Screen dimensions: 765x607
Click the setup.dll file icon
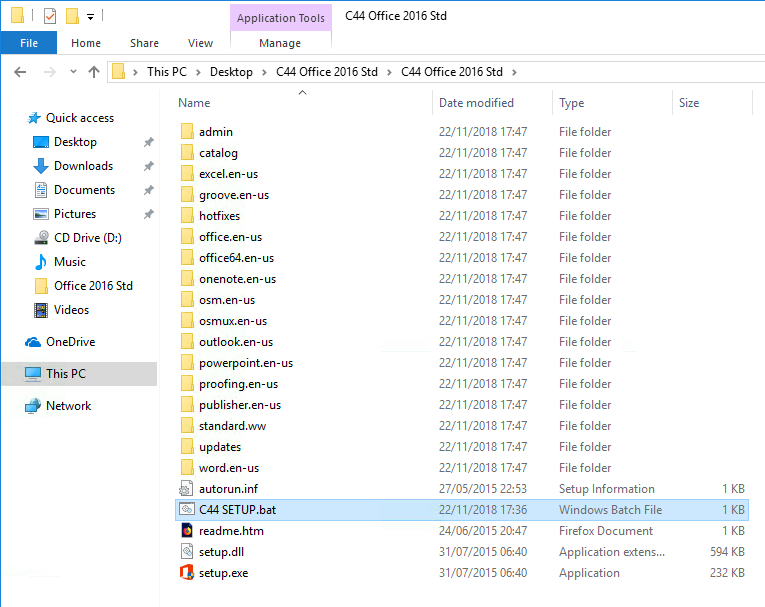tap(186, 552)
